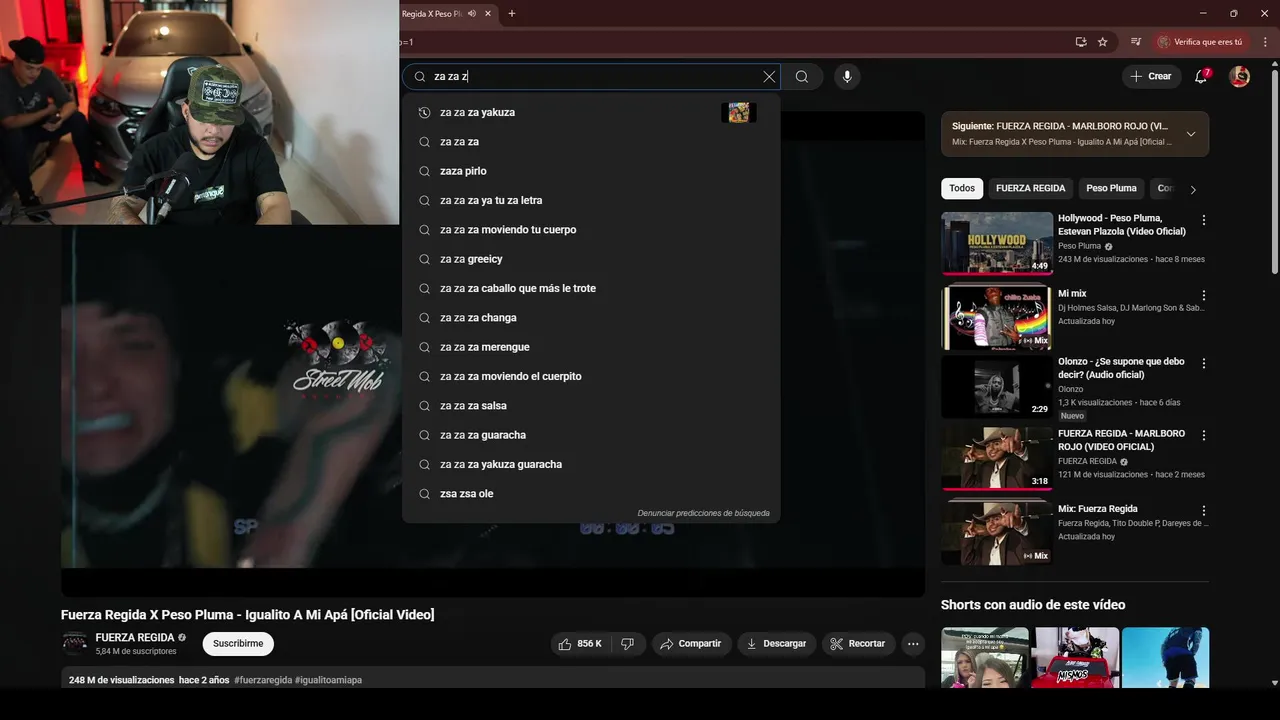Click Verifica que eres tú profile chip
This screenshot has height=720, width=1280.
(x=1201, y=42)
